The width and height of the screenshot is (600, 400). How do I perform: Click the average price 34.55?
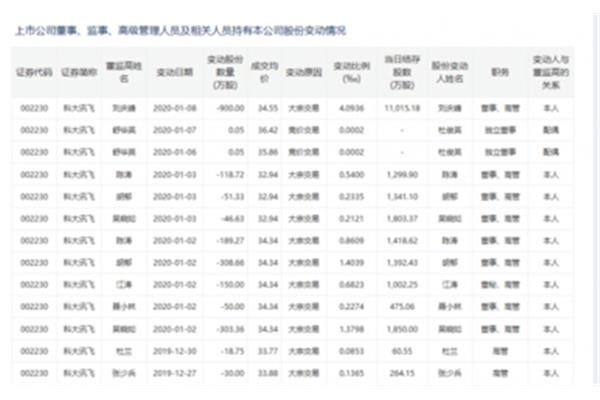coord(268,108)
